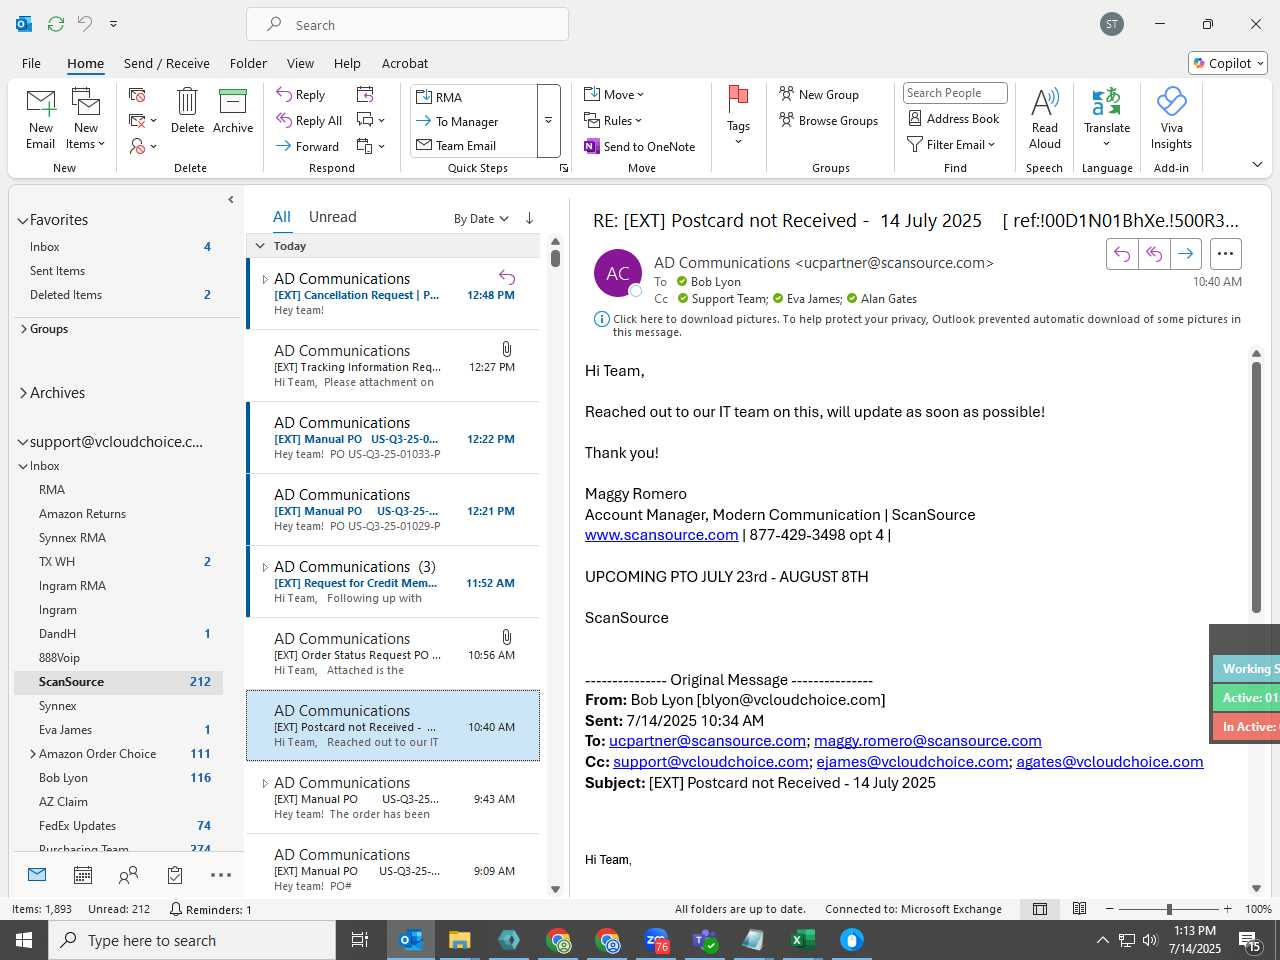Click the New Email icon
The height and width of the screenshot is (960, 1280).
tap(41, 119)
